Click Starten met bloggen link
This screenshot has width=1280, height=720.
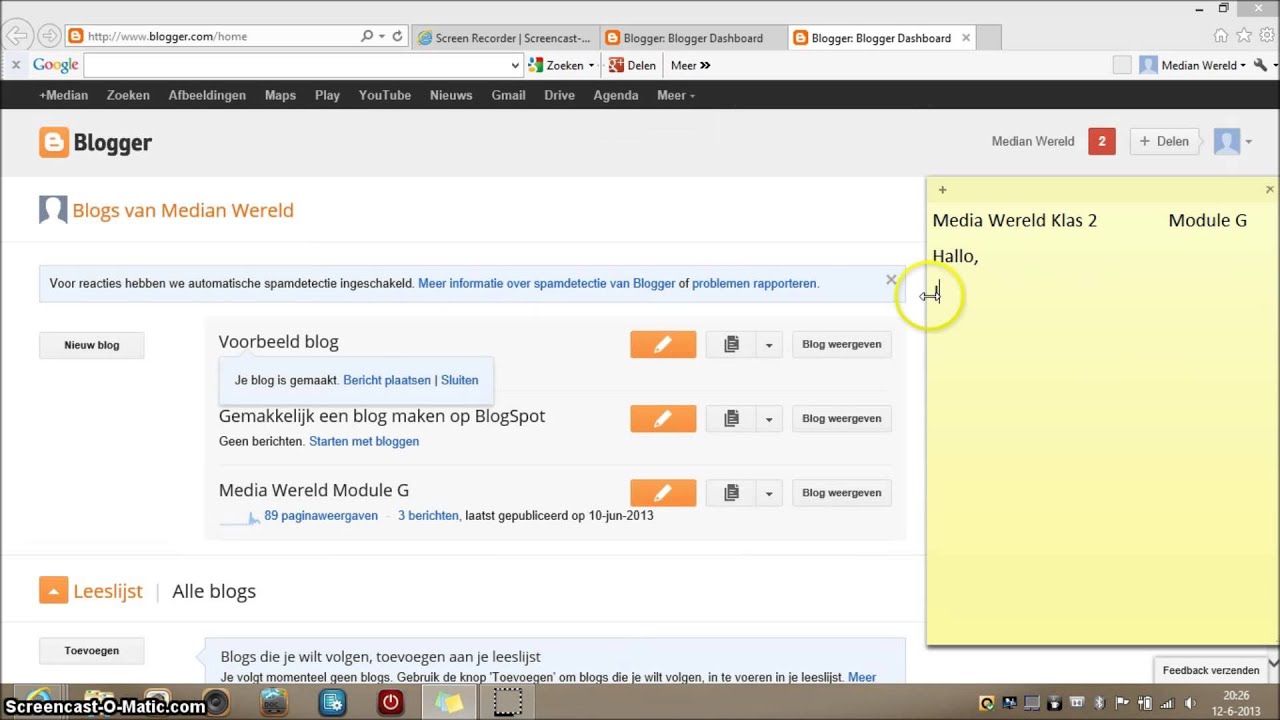click(x=364, y=441)
